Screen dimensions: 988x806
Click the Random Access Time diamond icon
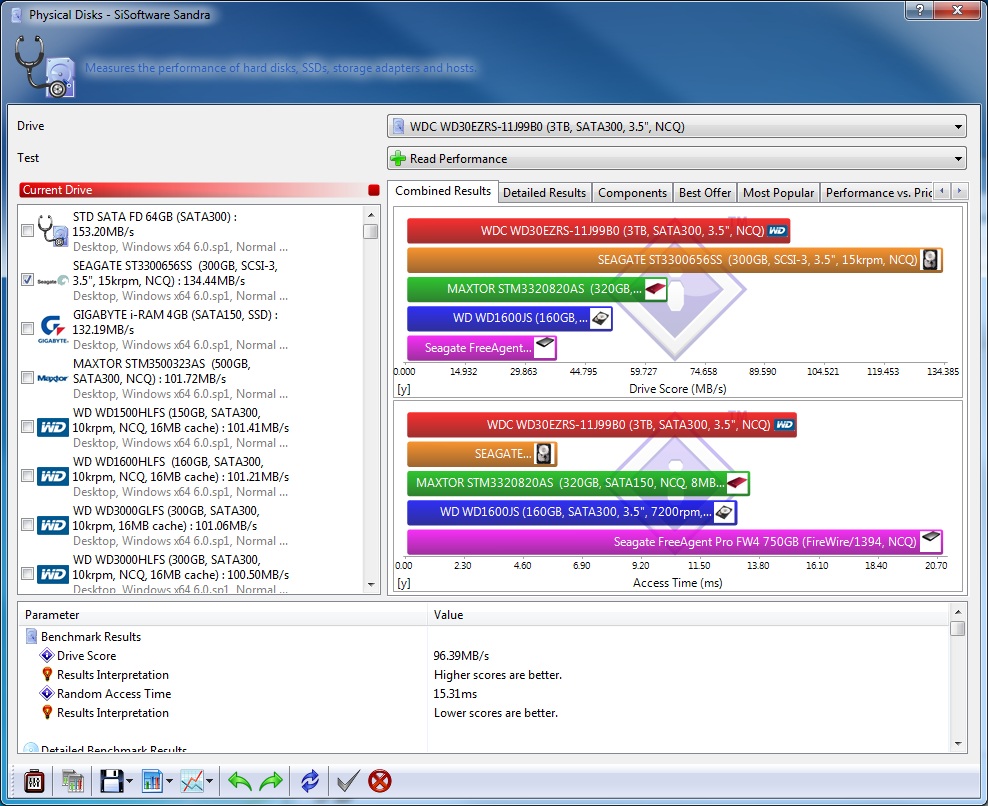click(47, 693)
